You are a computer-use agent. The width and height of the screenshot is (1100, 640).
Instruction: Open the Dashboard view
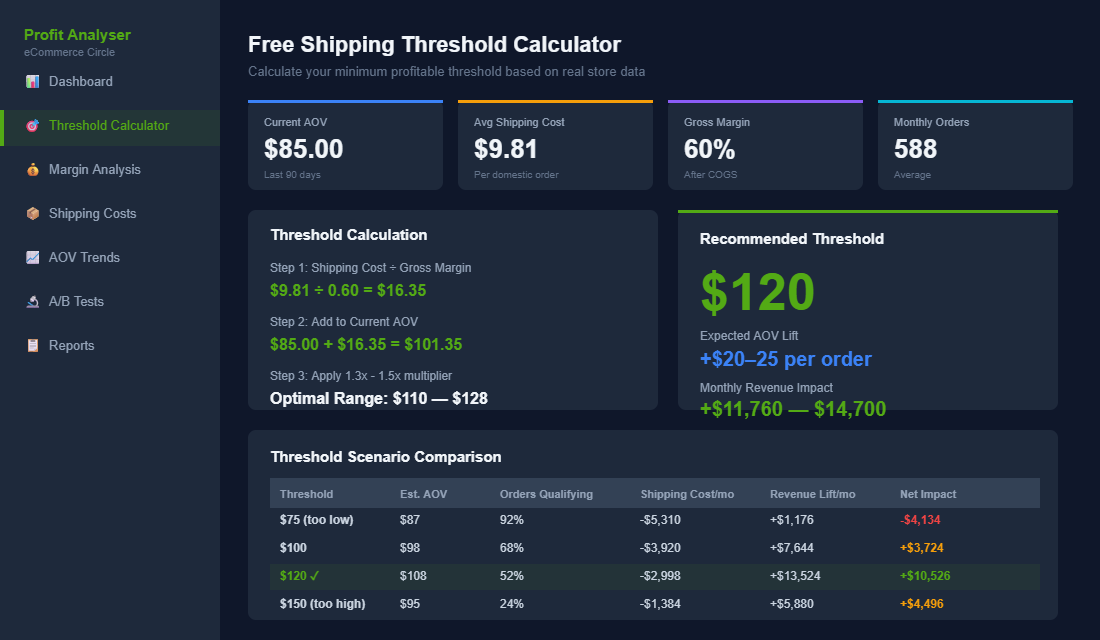point(81,81)
